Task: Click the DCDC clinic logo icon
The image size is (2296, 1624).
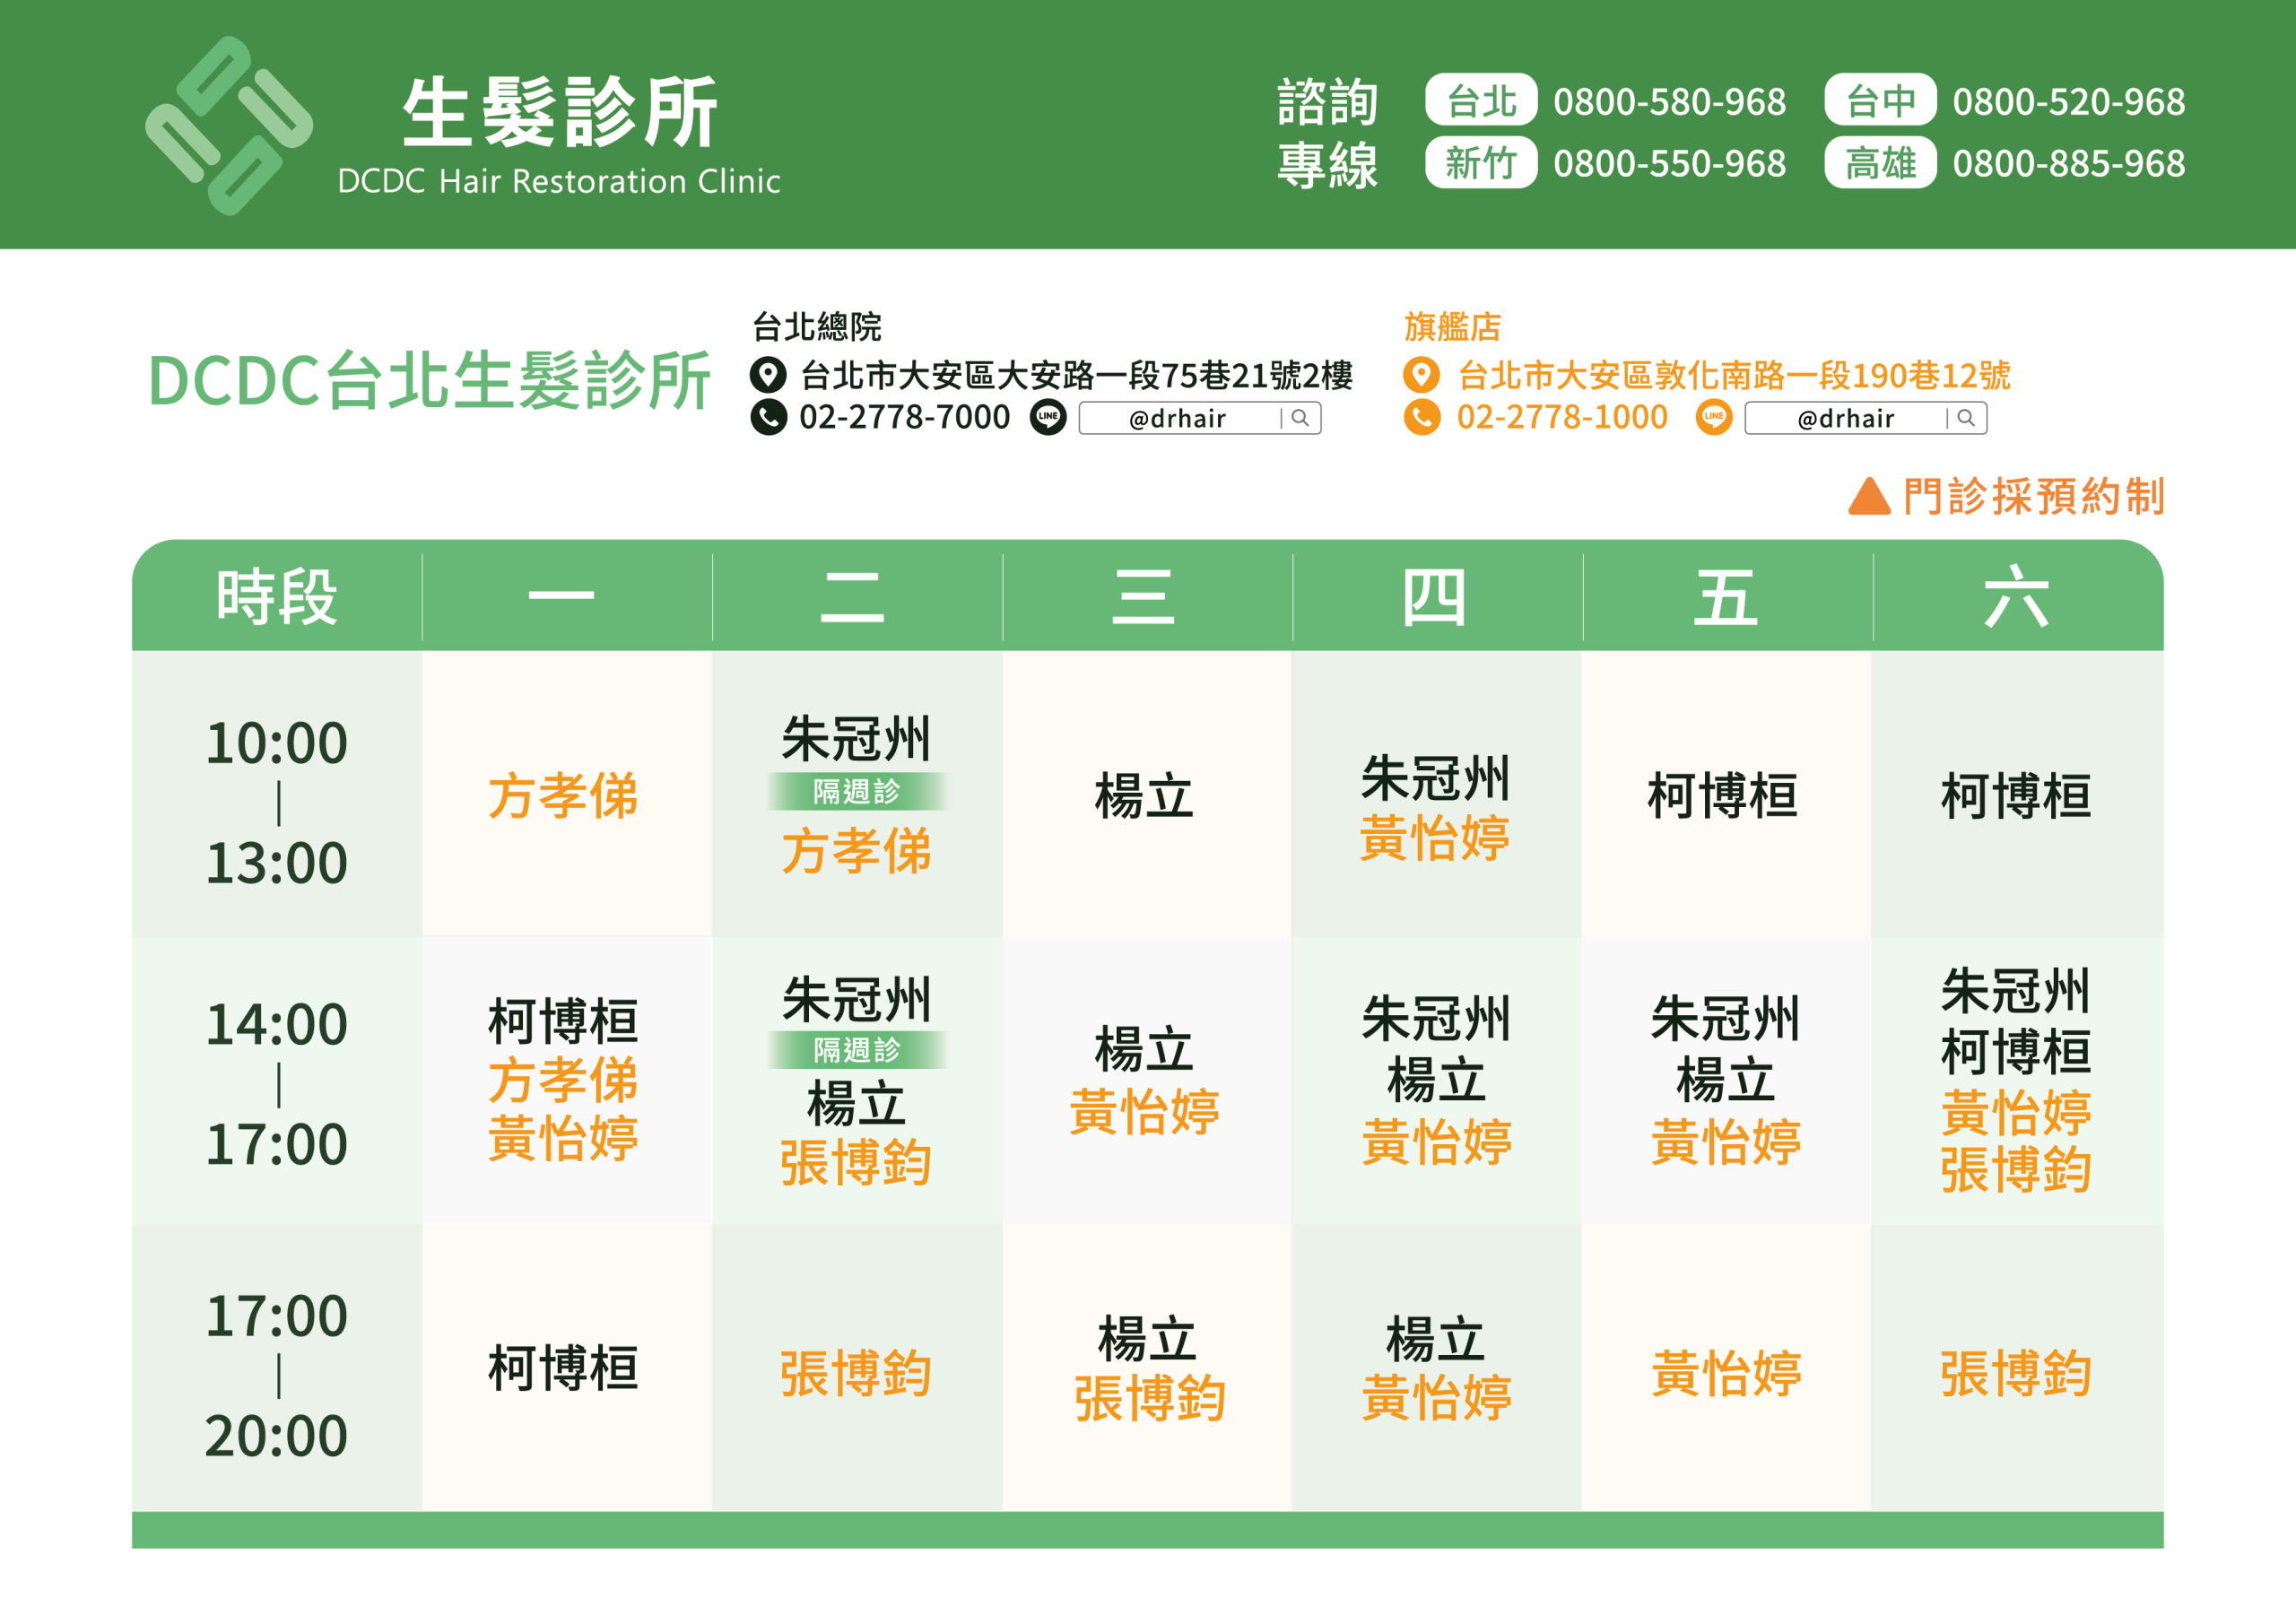Action: click(x=229, y=126)
